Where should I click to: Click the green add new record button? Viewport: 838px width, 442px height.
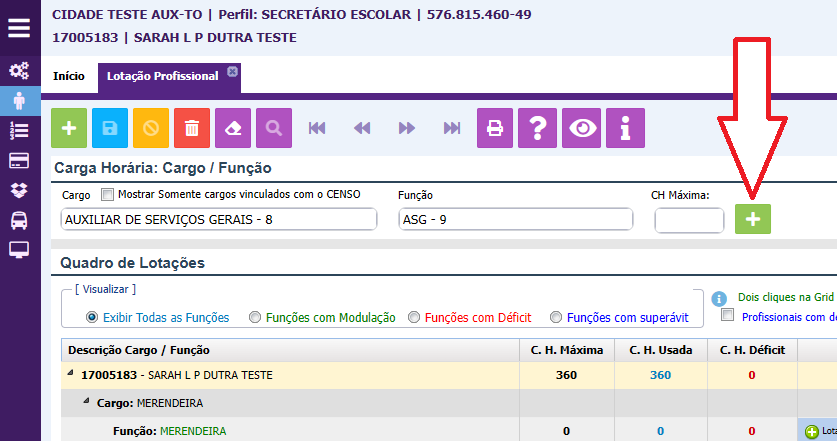pos(69,129)
